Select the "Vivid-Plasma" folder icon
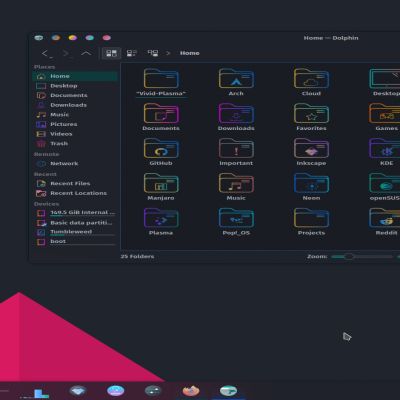This screenshot has height=400, width=400. (161, 79)
